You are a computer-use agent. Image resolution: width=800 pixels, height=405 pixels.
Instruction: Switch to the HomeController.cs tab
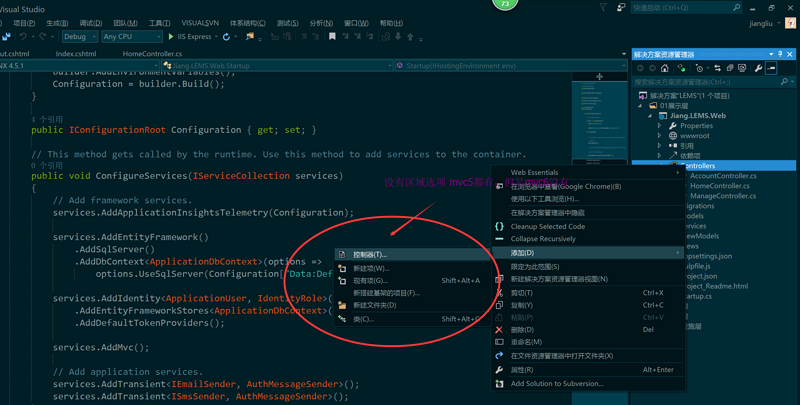pos(152,54)
